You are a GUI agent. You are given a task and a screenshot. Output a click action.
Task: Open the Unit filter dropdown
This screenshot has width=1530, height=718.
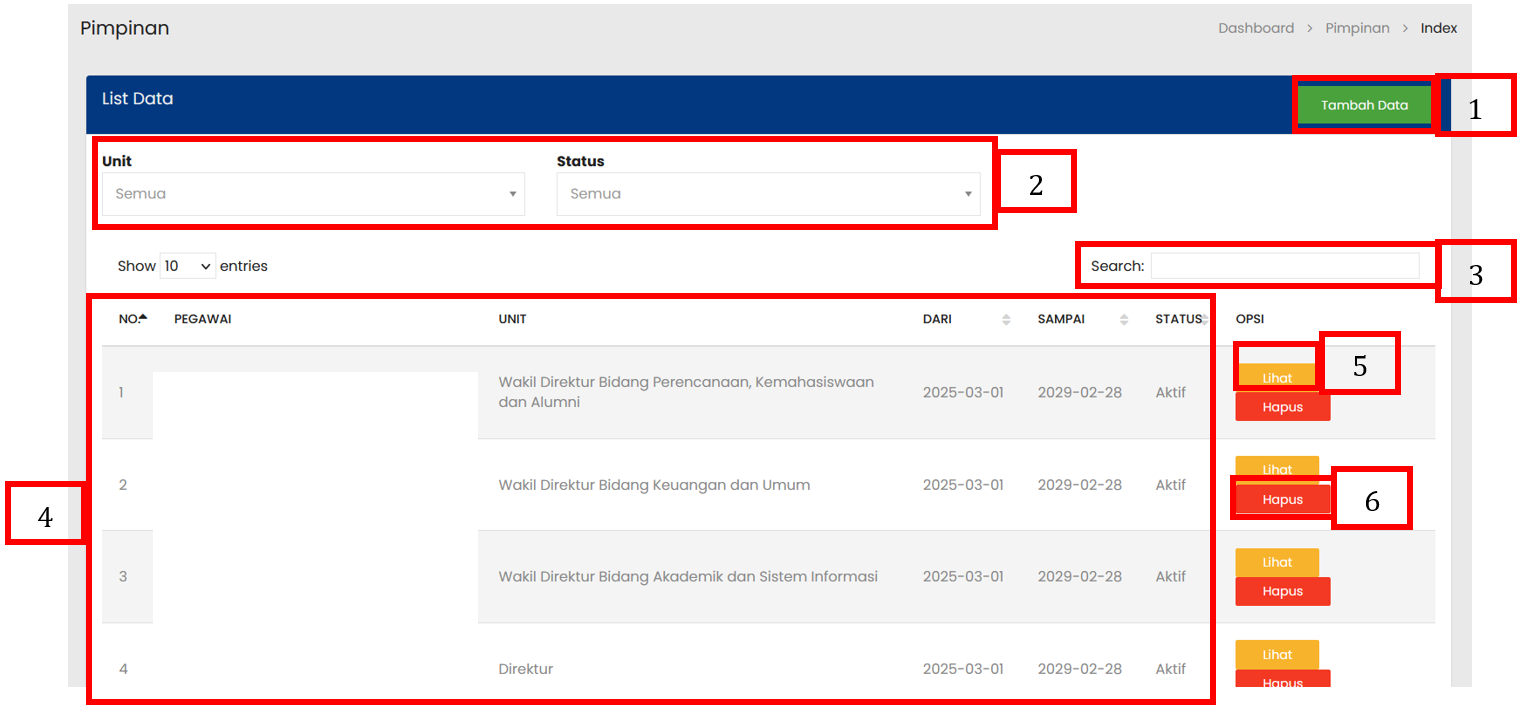coord(313,194)
